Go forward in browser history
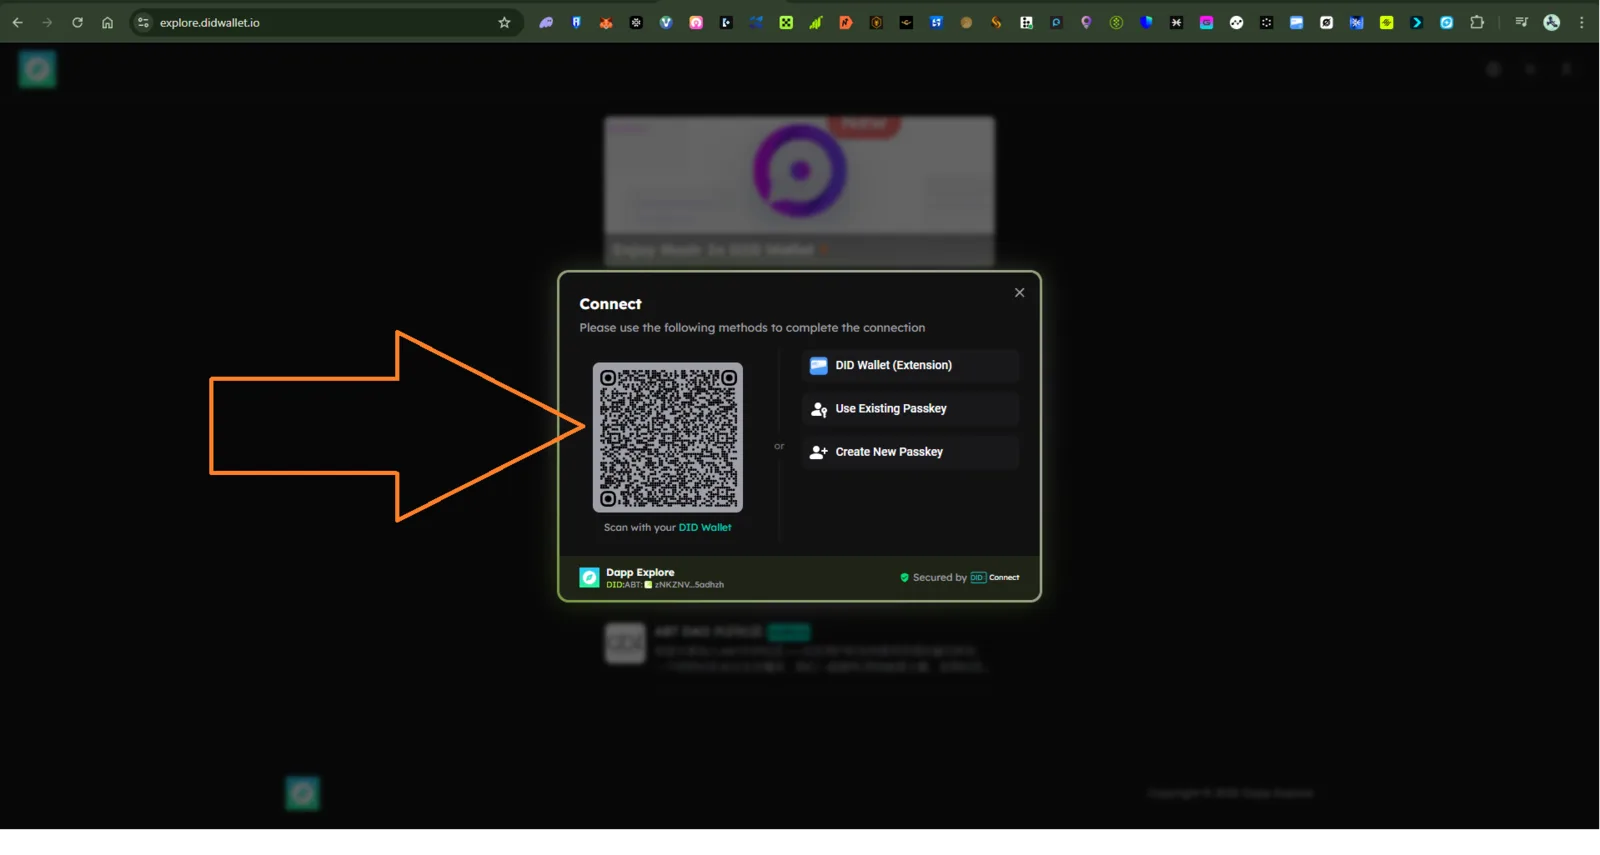The width and height of the screenshot is (1600, 855). click(x=47, y=23)
